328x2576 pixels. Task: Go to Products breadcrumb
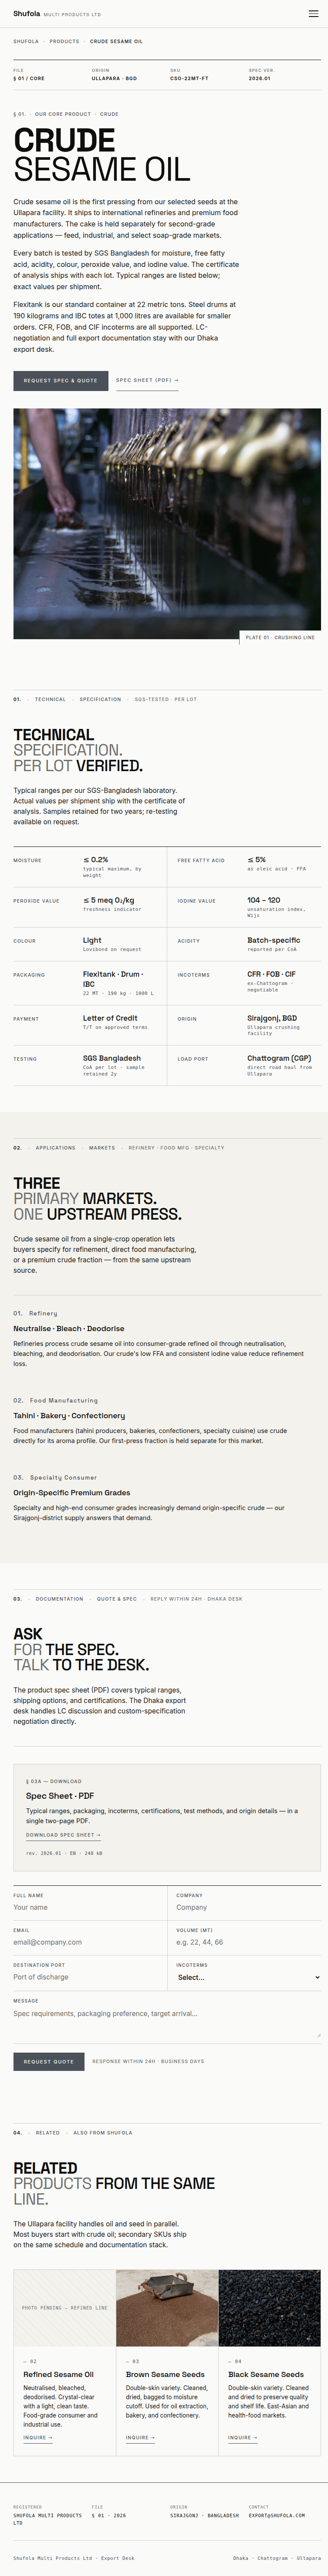pyautogui.click(x=64, y=42)
